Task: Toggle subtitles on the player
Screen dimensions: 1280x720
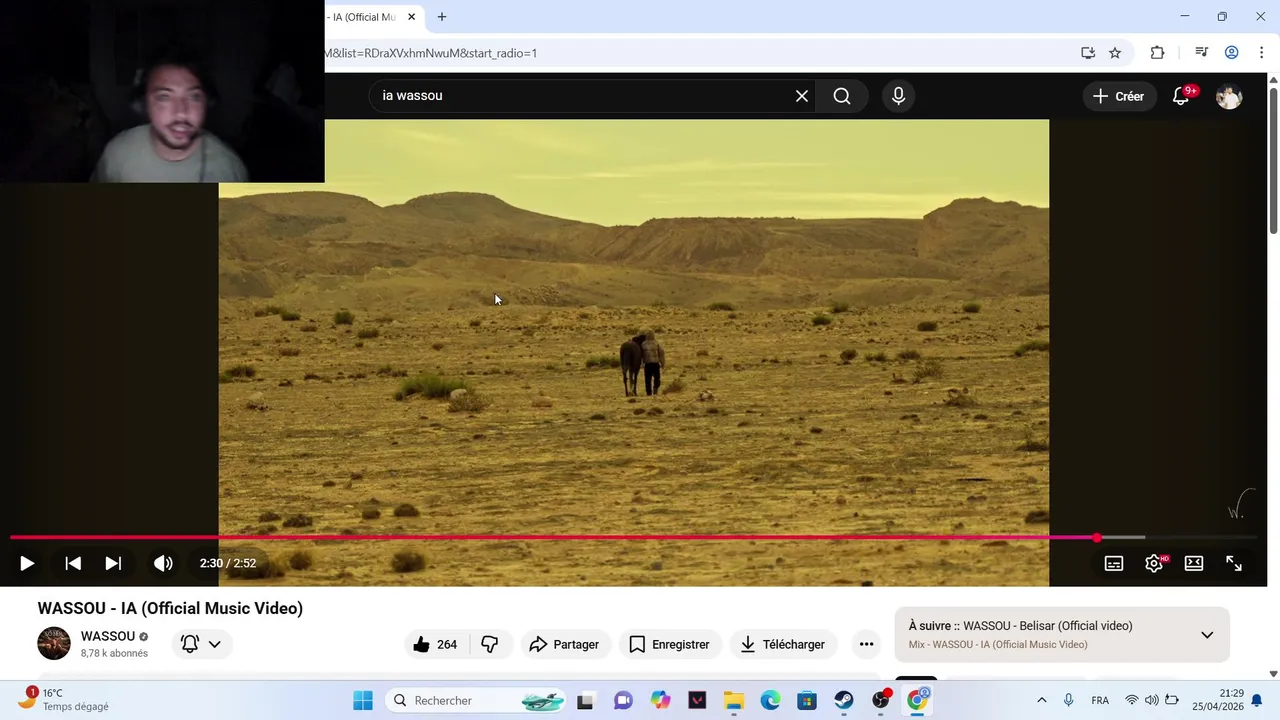Action: click(1114, 563)
